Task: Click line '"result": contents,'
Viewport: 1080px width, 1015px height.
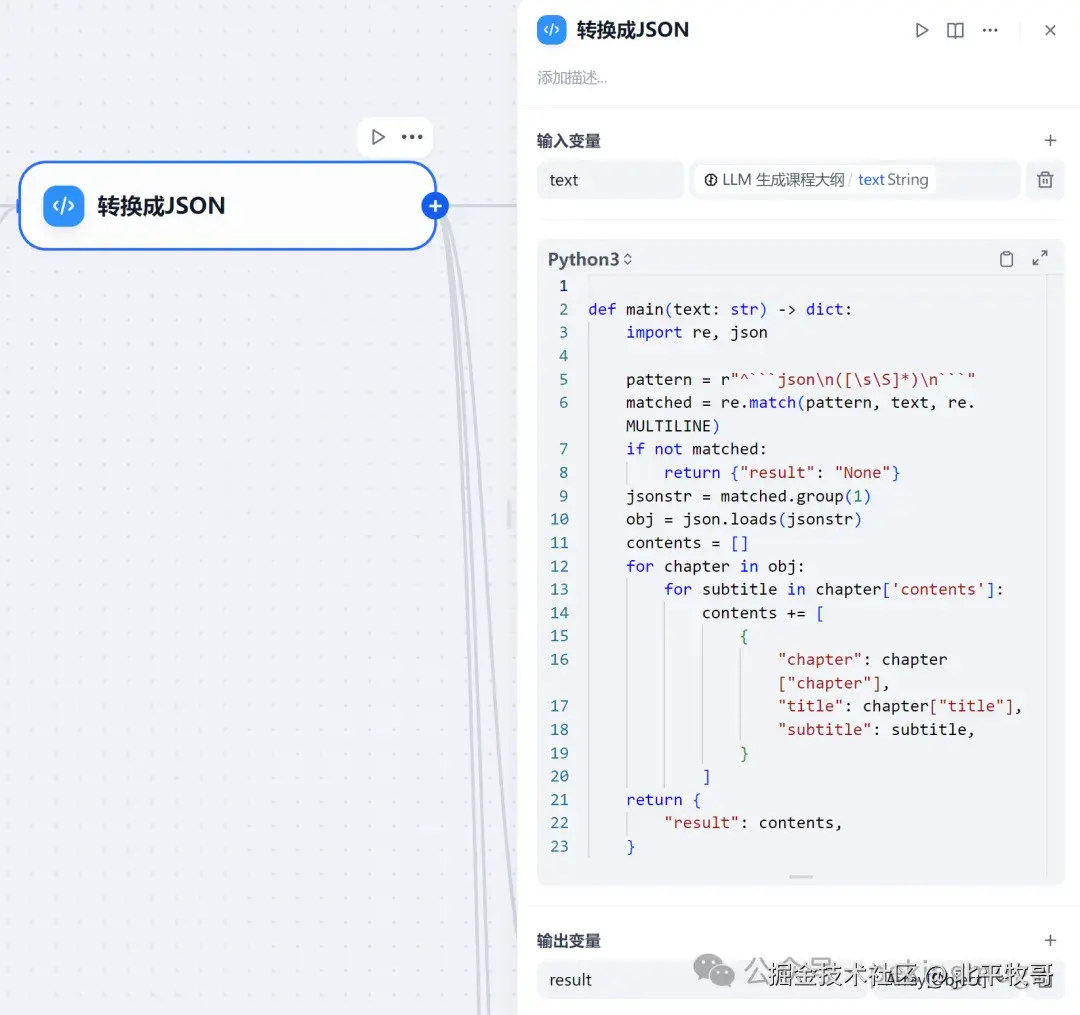Action: [x=753, y=822]
